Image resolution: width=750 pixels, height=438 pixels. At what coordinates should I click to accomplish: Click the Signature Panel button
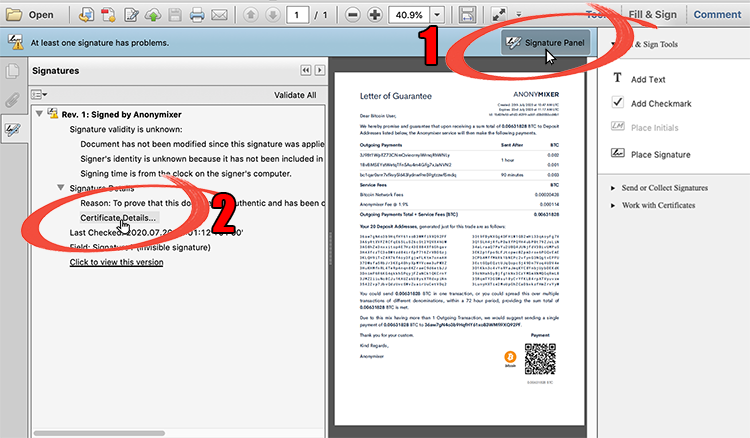(546, 42)
